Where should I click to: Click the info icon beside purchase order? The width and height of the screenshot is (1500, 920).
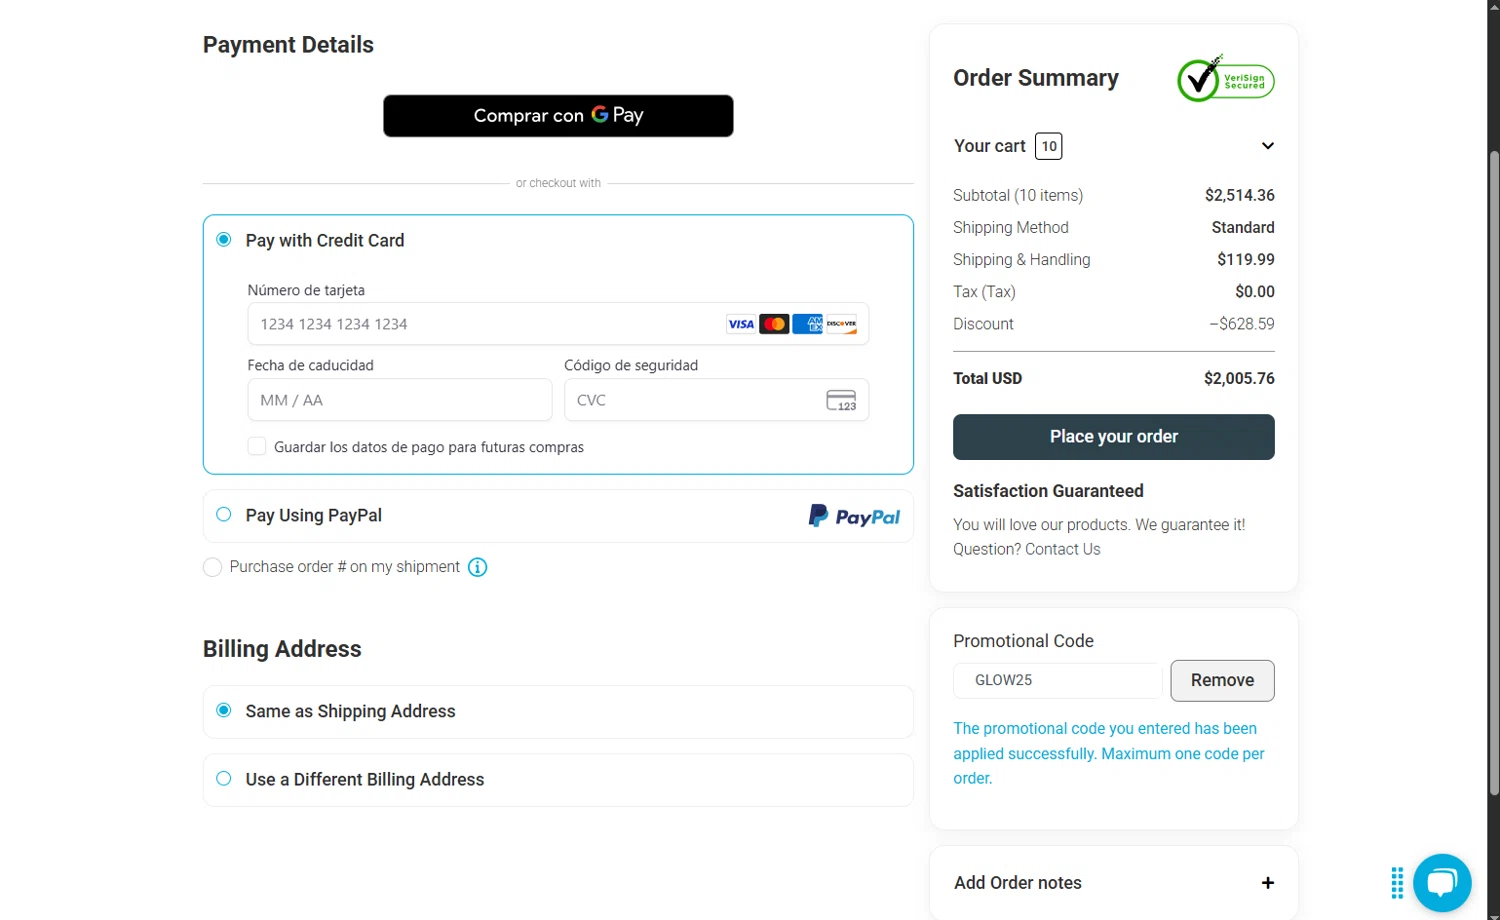pyautogui.click(x=478, y=567)
